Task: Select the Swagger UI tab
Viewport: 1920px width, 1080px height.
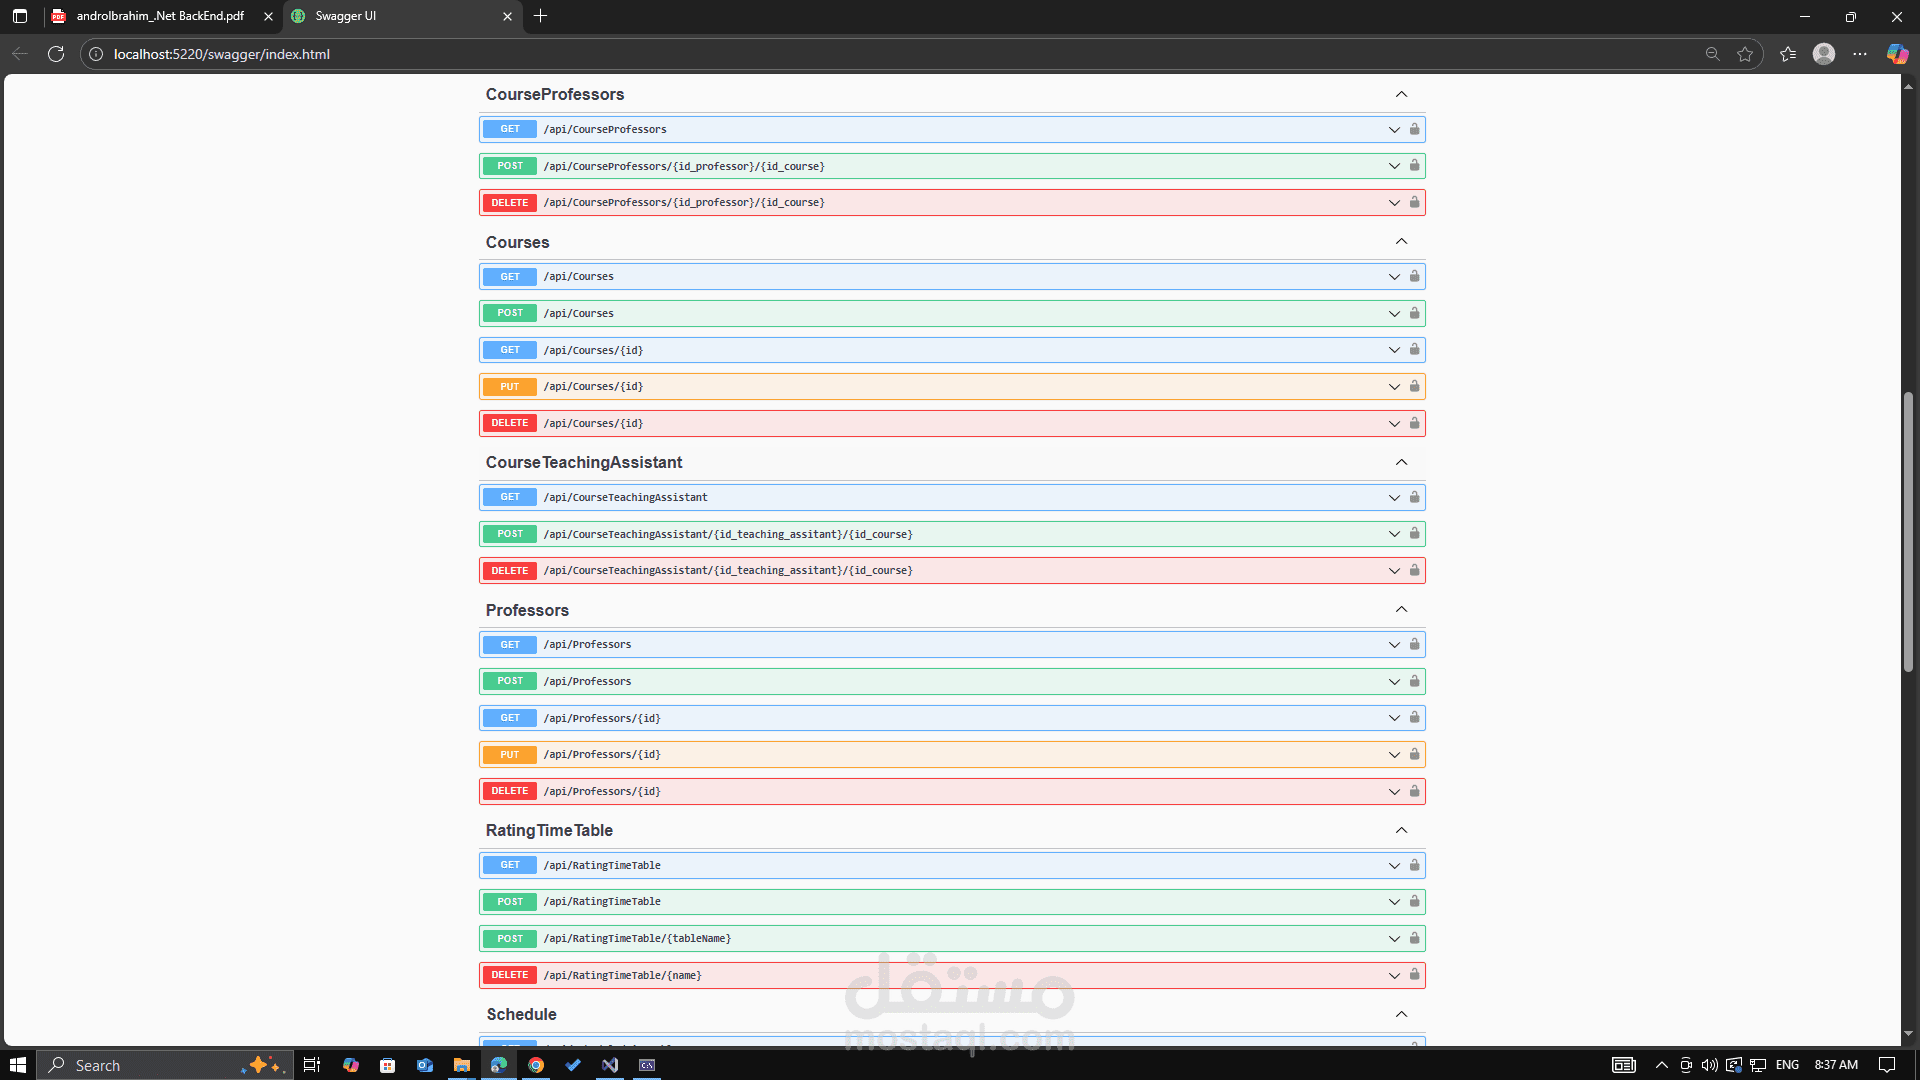Action: click(400, 16)
